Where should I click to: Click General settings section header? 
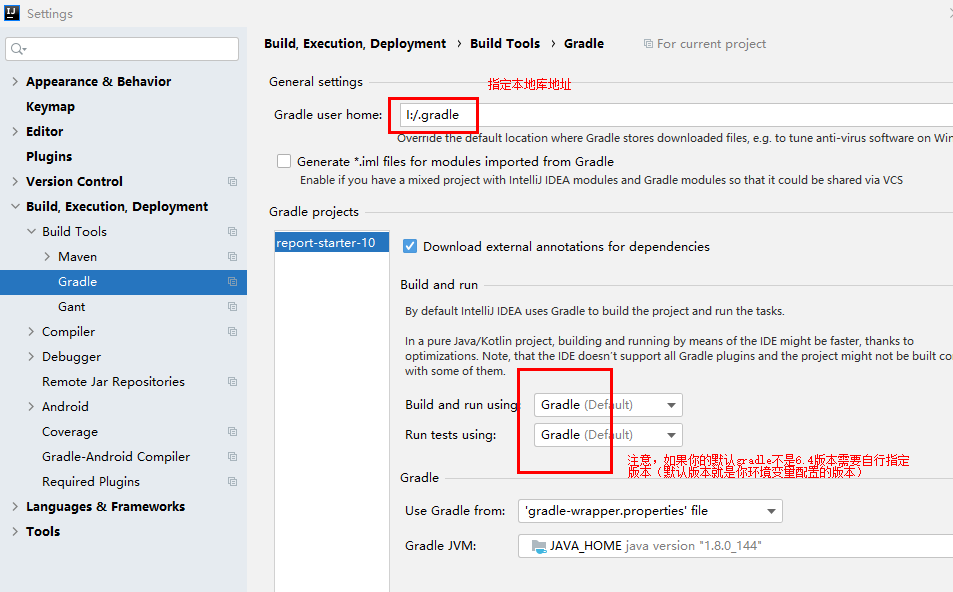pos(316,81)
